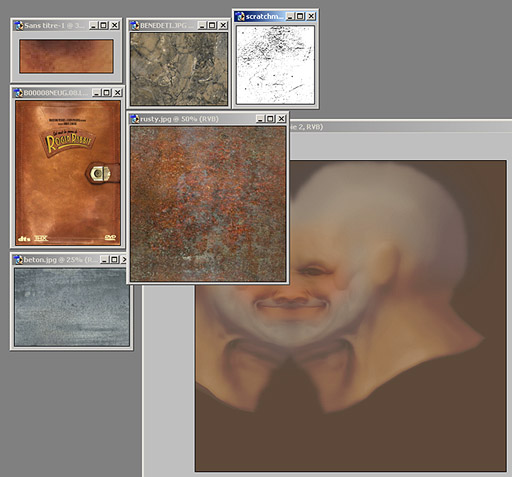This screenshot has height=477, width=512.
Task: Select the 'Sans titre-1' title text
Action: pos(43,26)
